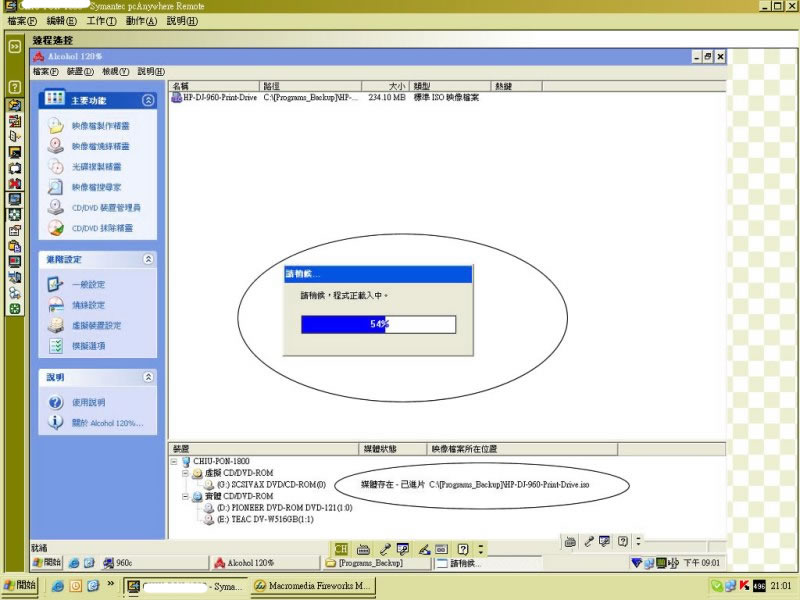The width and height of the screenshot is (800, 600).
Task: Click the 54% loading progress bar
Action: click(x=379, y=324)
